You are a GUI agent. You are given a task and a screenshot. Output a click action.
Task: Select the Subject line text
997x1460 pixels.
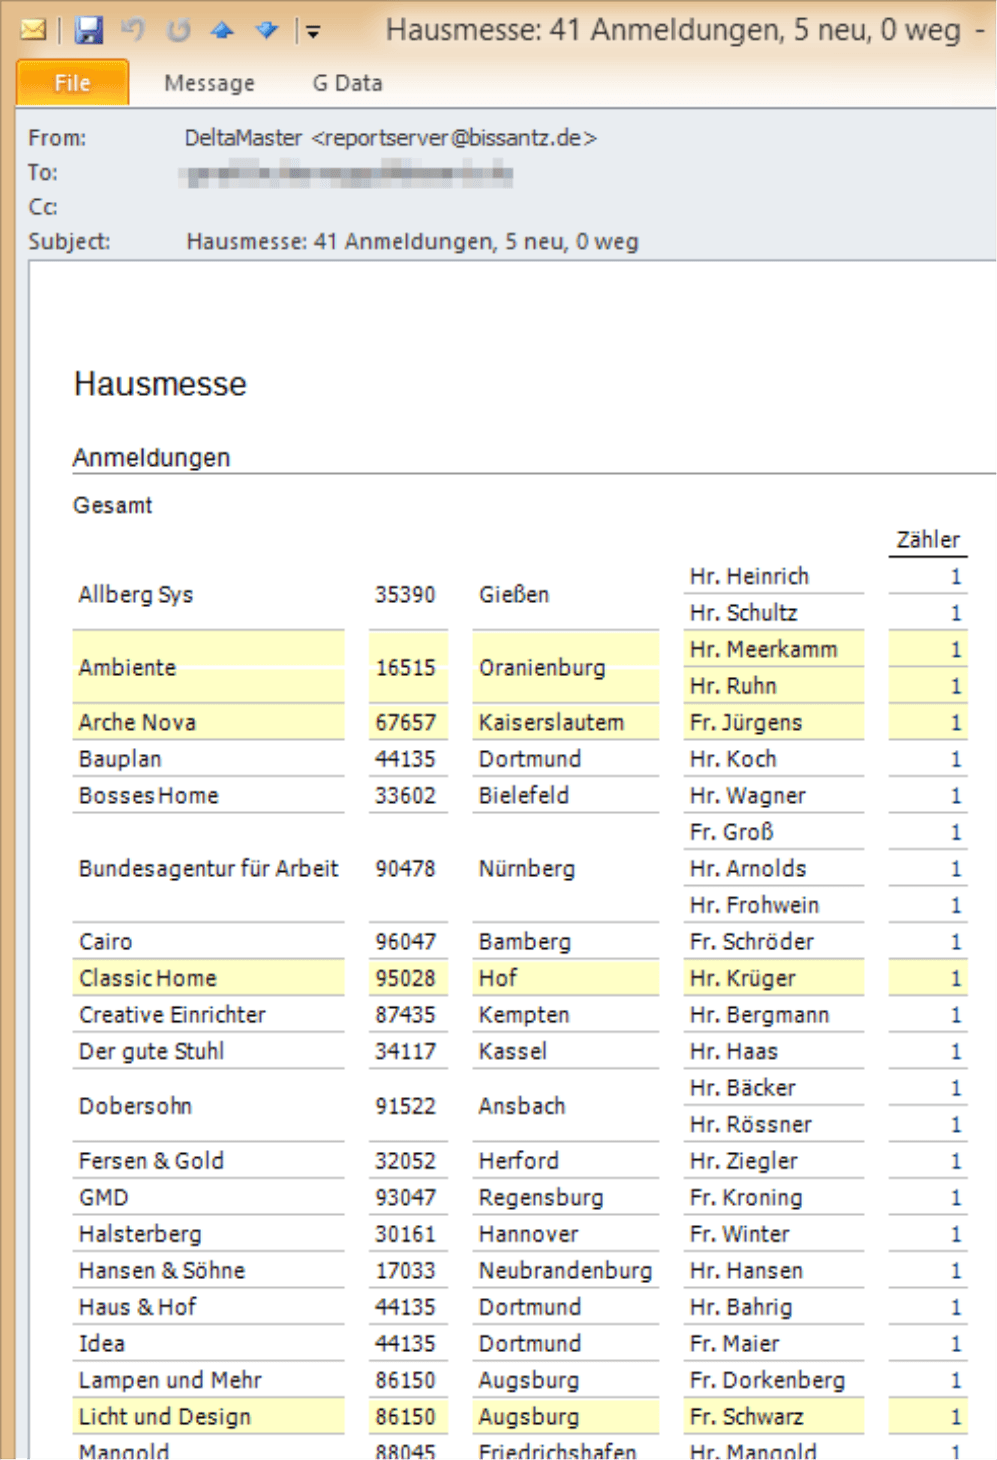[x=412, y=241]
